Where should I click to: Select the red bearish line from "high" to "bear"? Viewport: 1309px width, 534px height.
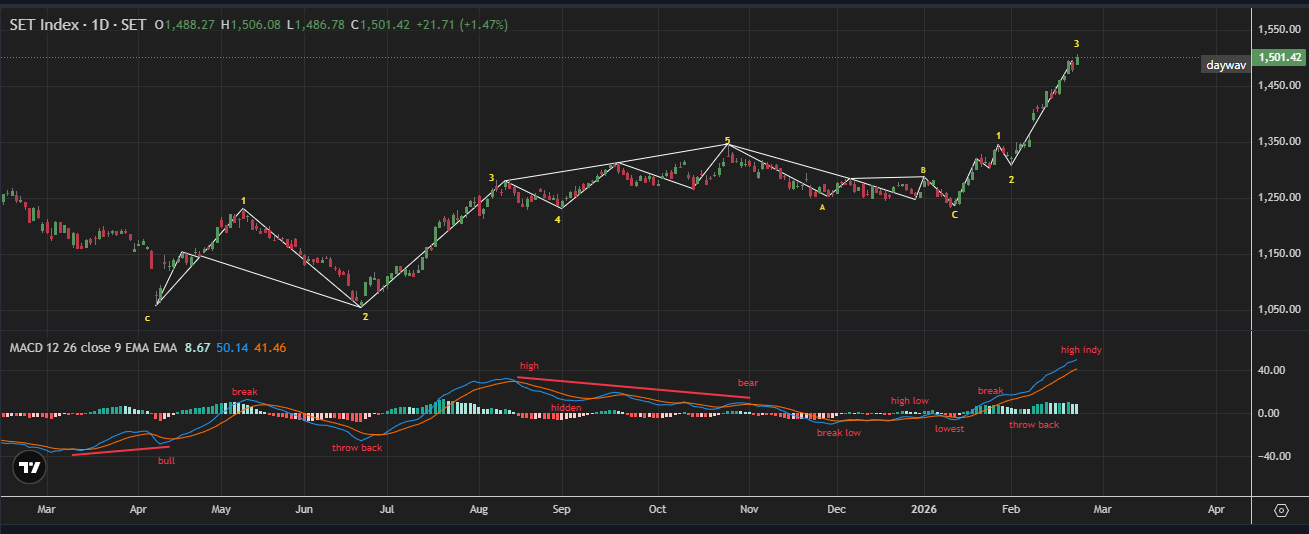634,388
